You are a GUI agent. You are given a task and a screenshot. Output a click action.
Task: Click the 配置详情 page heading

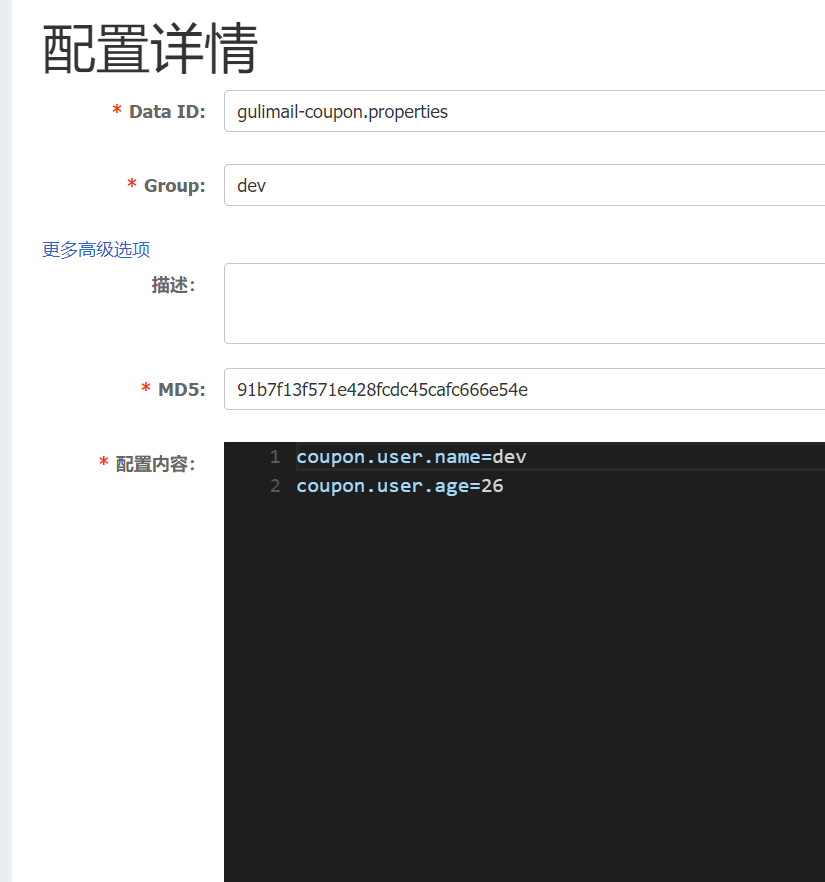(x=150, y=49)
